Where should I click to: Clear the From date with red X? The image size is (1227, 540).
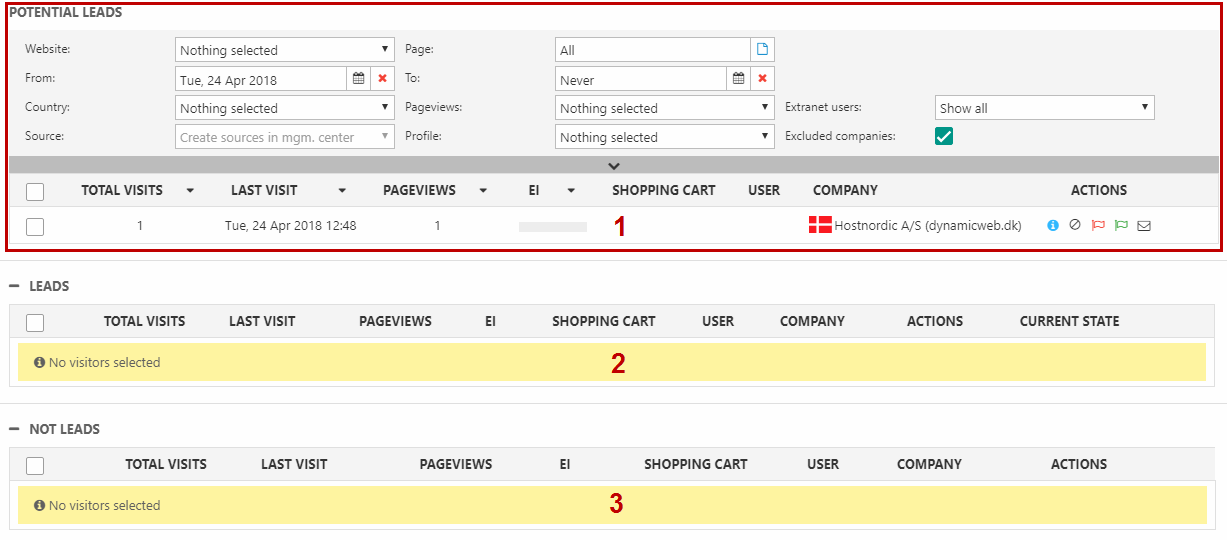point(382,79)
